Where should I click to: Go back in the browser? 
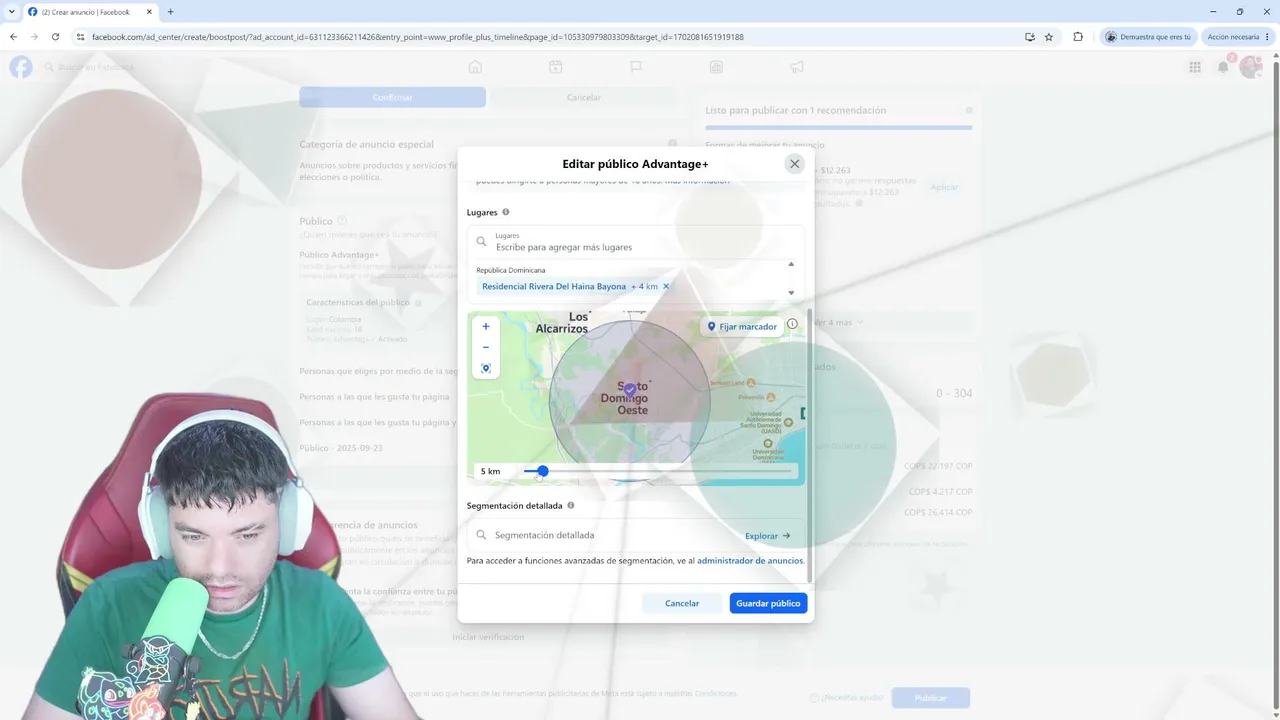pyautogui.click(x=13, y=37)
